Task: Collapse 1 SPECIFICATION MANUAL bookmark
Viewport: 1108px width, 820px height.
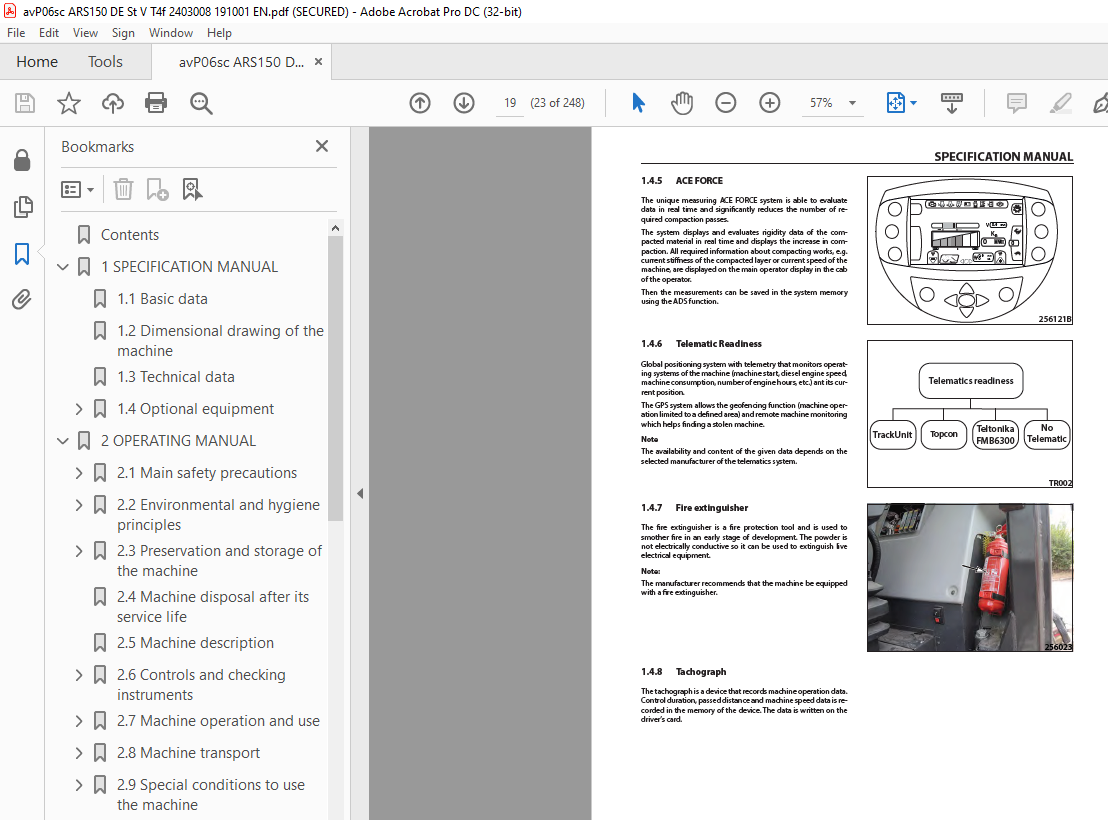Action: (x=62, y=267)
